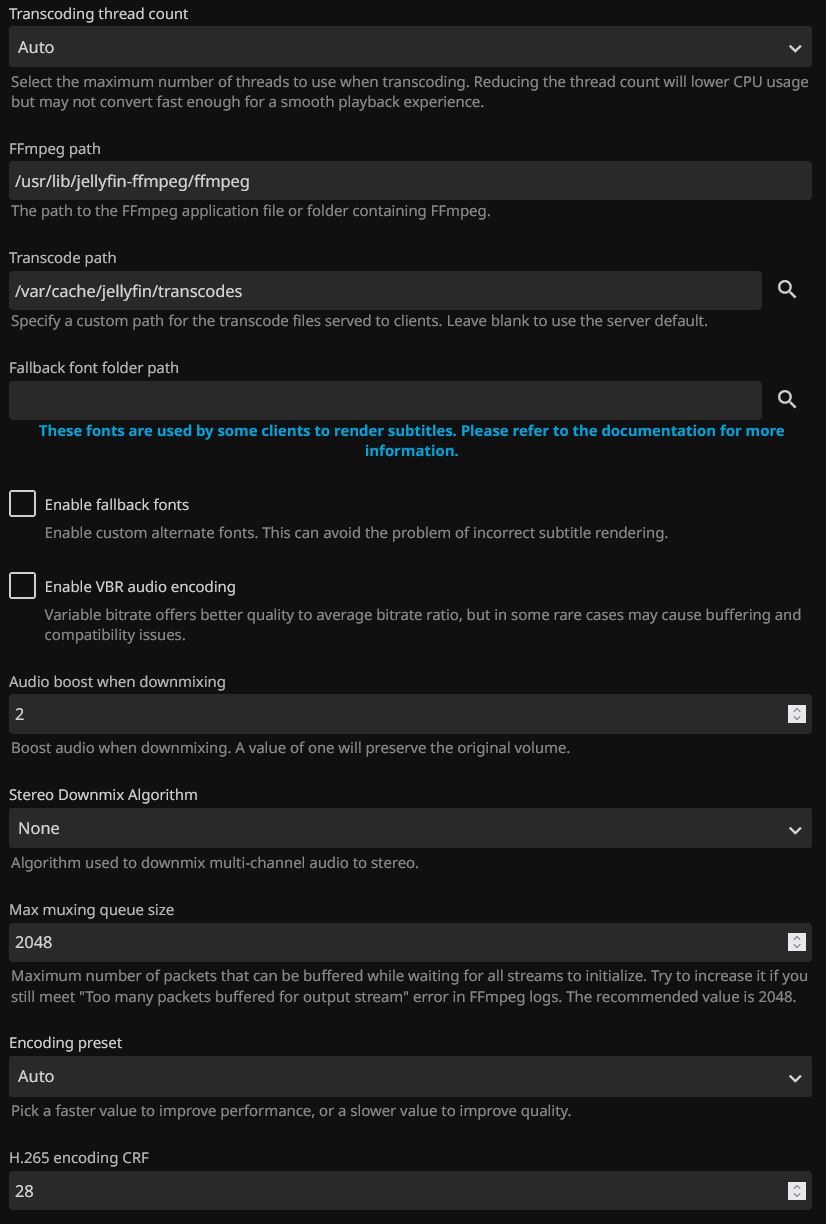The height and width of the screenshot is (1224, 826).
Task: Click the Transcoding thread count chevron arrow
Action: [x=795, y=48]
